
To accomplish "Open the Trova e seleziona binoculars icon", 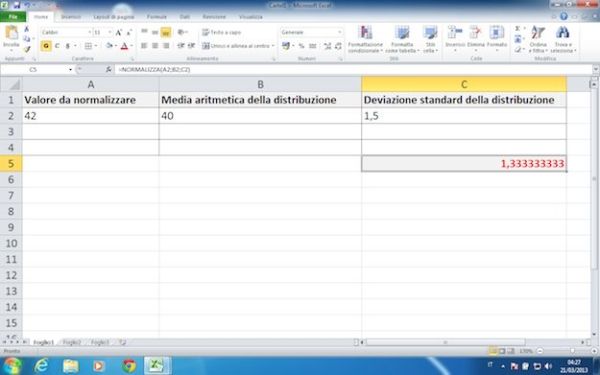I will (562, 33).
